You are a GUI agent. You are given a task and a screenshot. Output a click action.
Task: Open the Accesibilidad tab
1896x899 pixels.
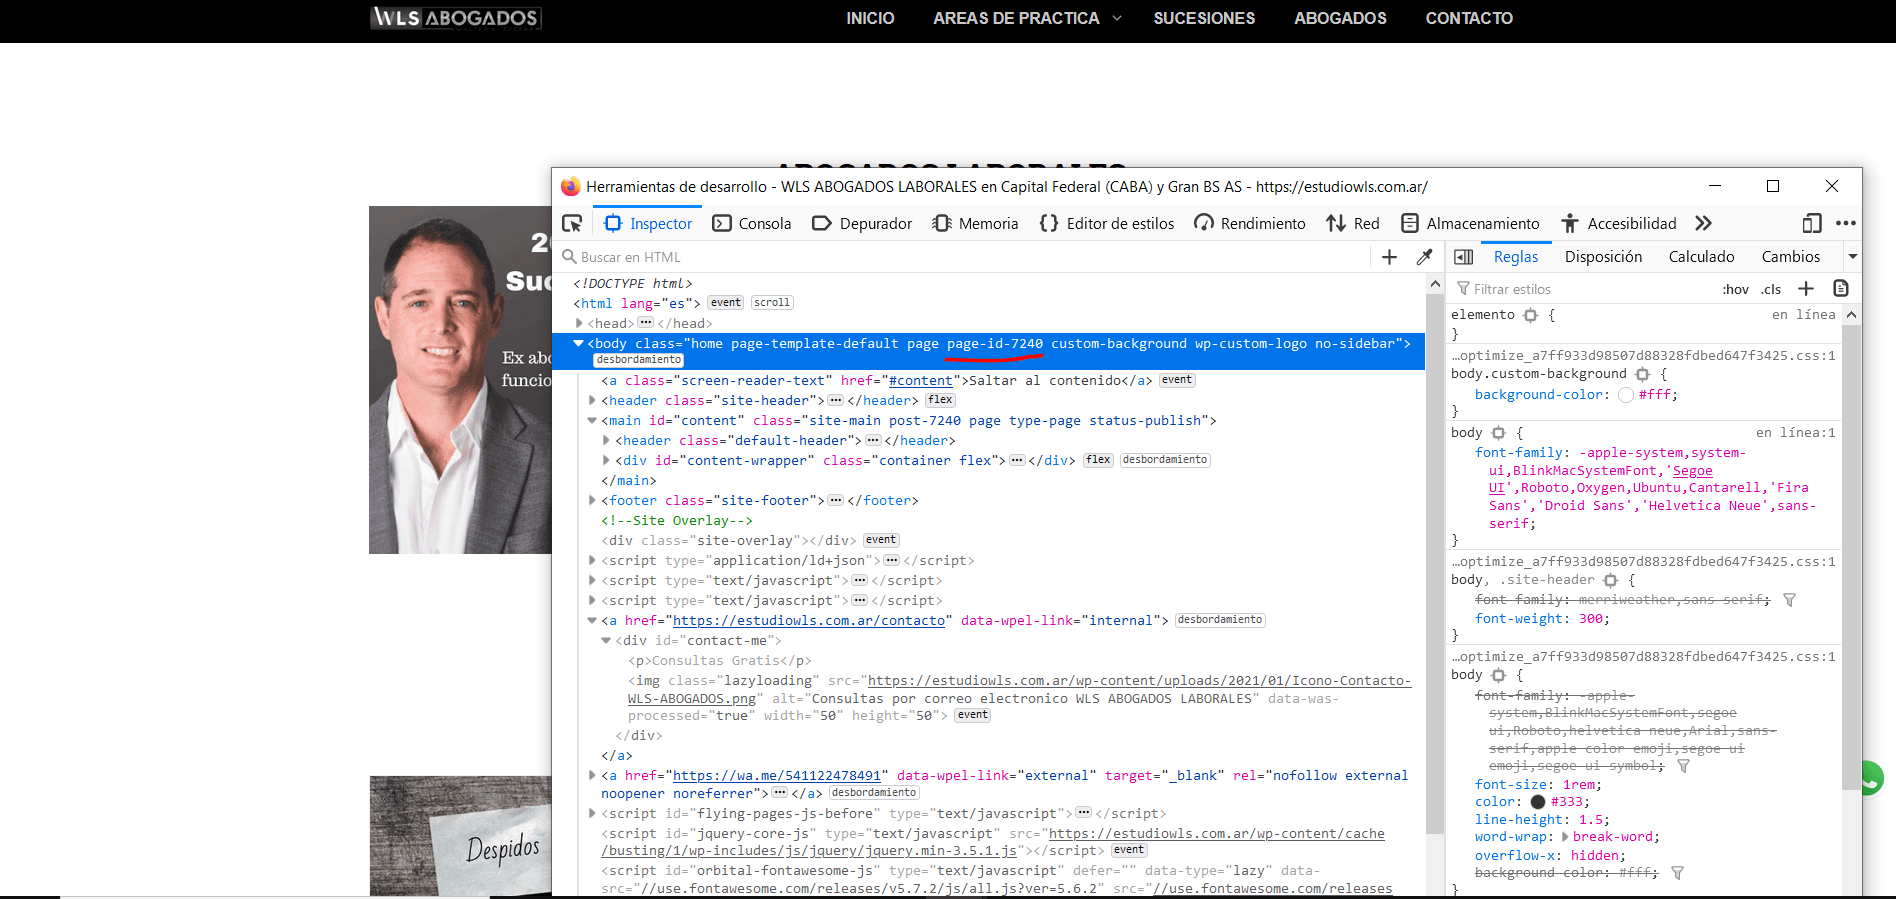point(1619,223)
